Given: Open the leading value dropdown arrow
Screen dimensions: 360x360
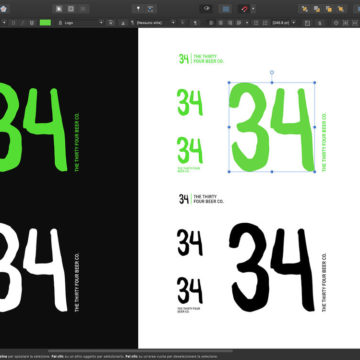Looking at the screenshot, I should [x=294, y=23].
